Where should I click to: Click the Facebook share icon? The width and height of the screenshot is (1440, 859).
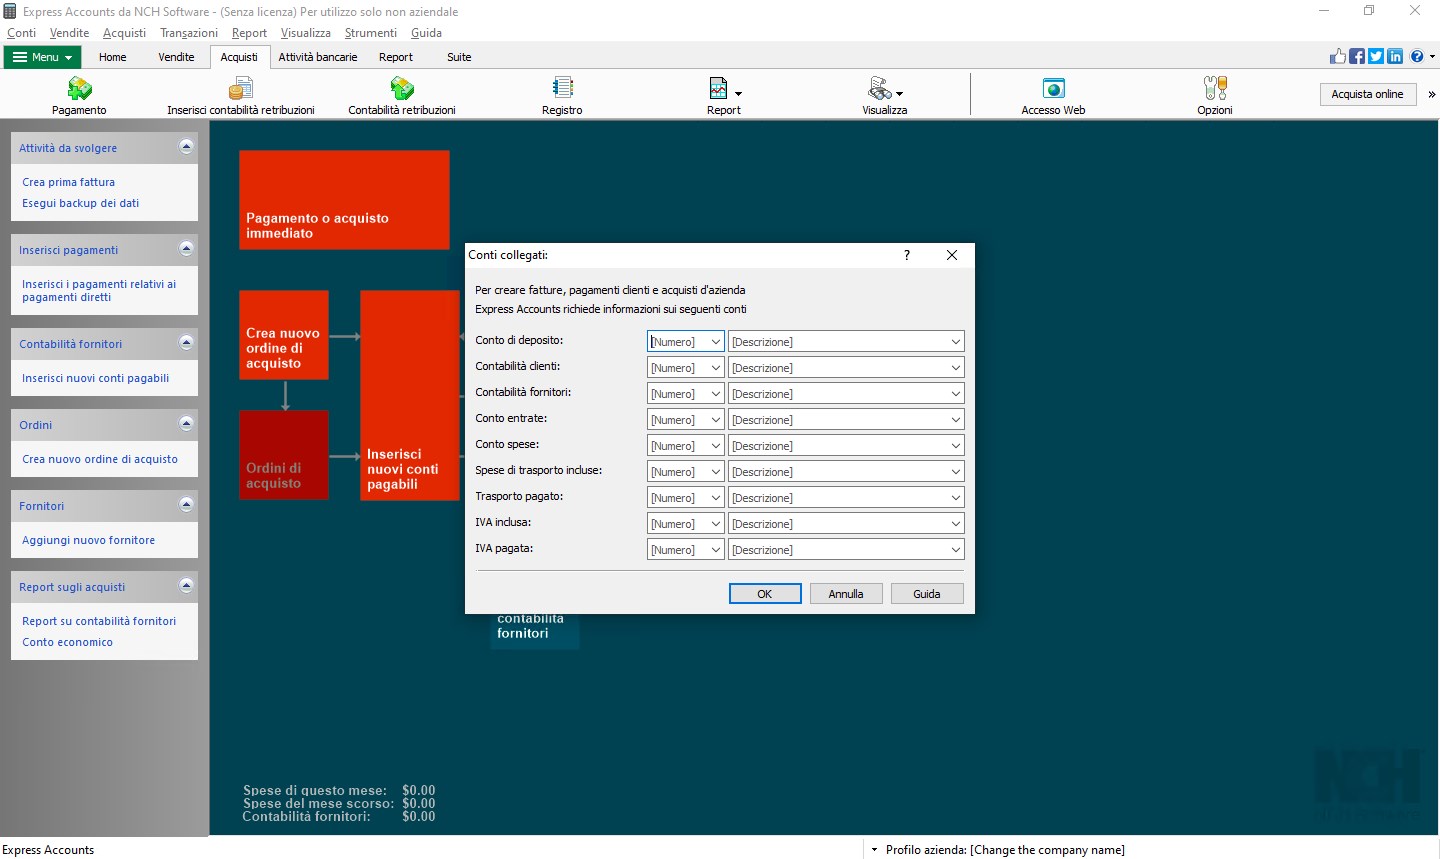1357,56
